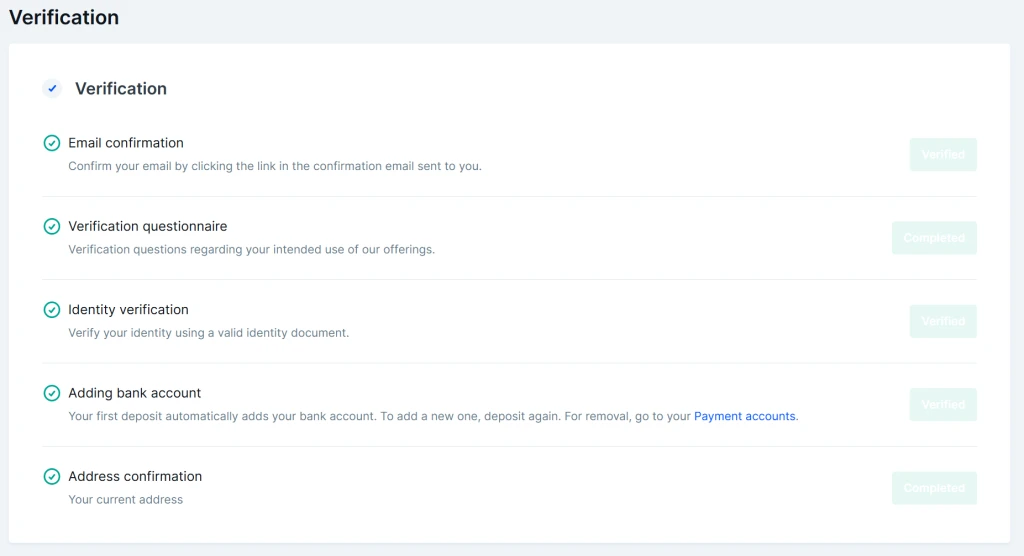This screenshot has width=1024, height=556.
Task: Click the Email confirmation green check icon
Action: [x=52, y=143]
